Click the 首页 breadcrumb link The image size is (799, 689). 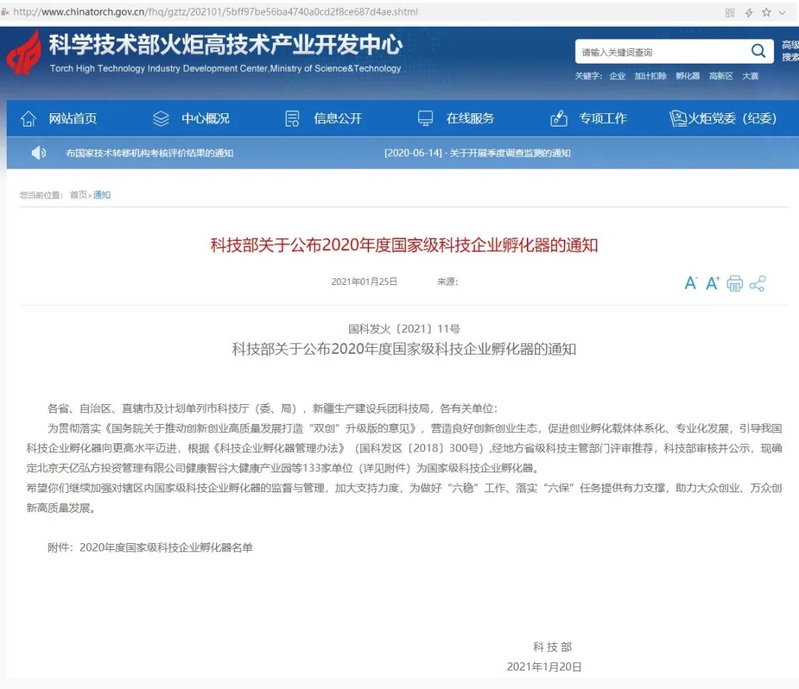pyautogui.click(x=78, y=195)
